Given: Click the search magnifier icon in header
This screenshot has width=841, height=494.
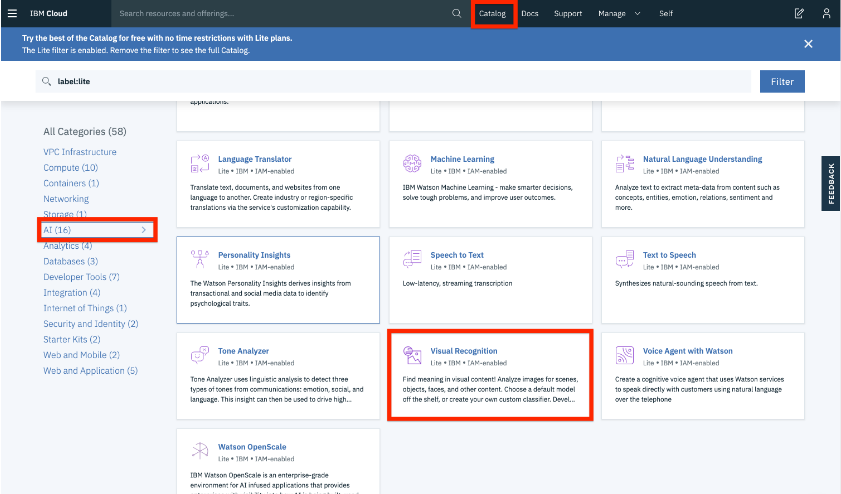Looking at the screenshot, I should 456,13.
